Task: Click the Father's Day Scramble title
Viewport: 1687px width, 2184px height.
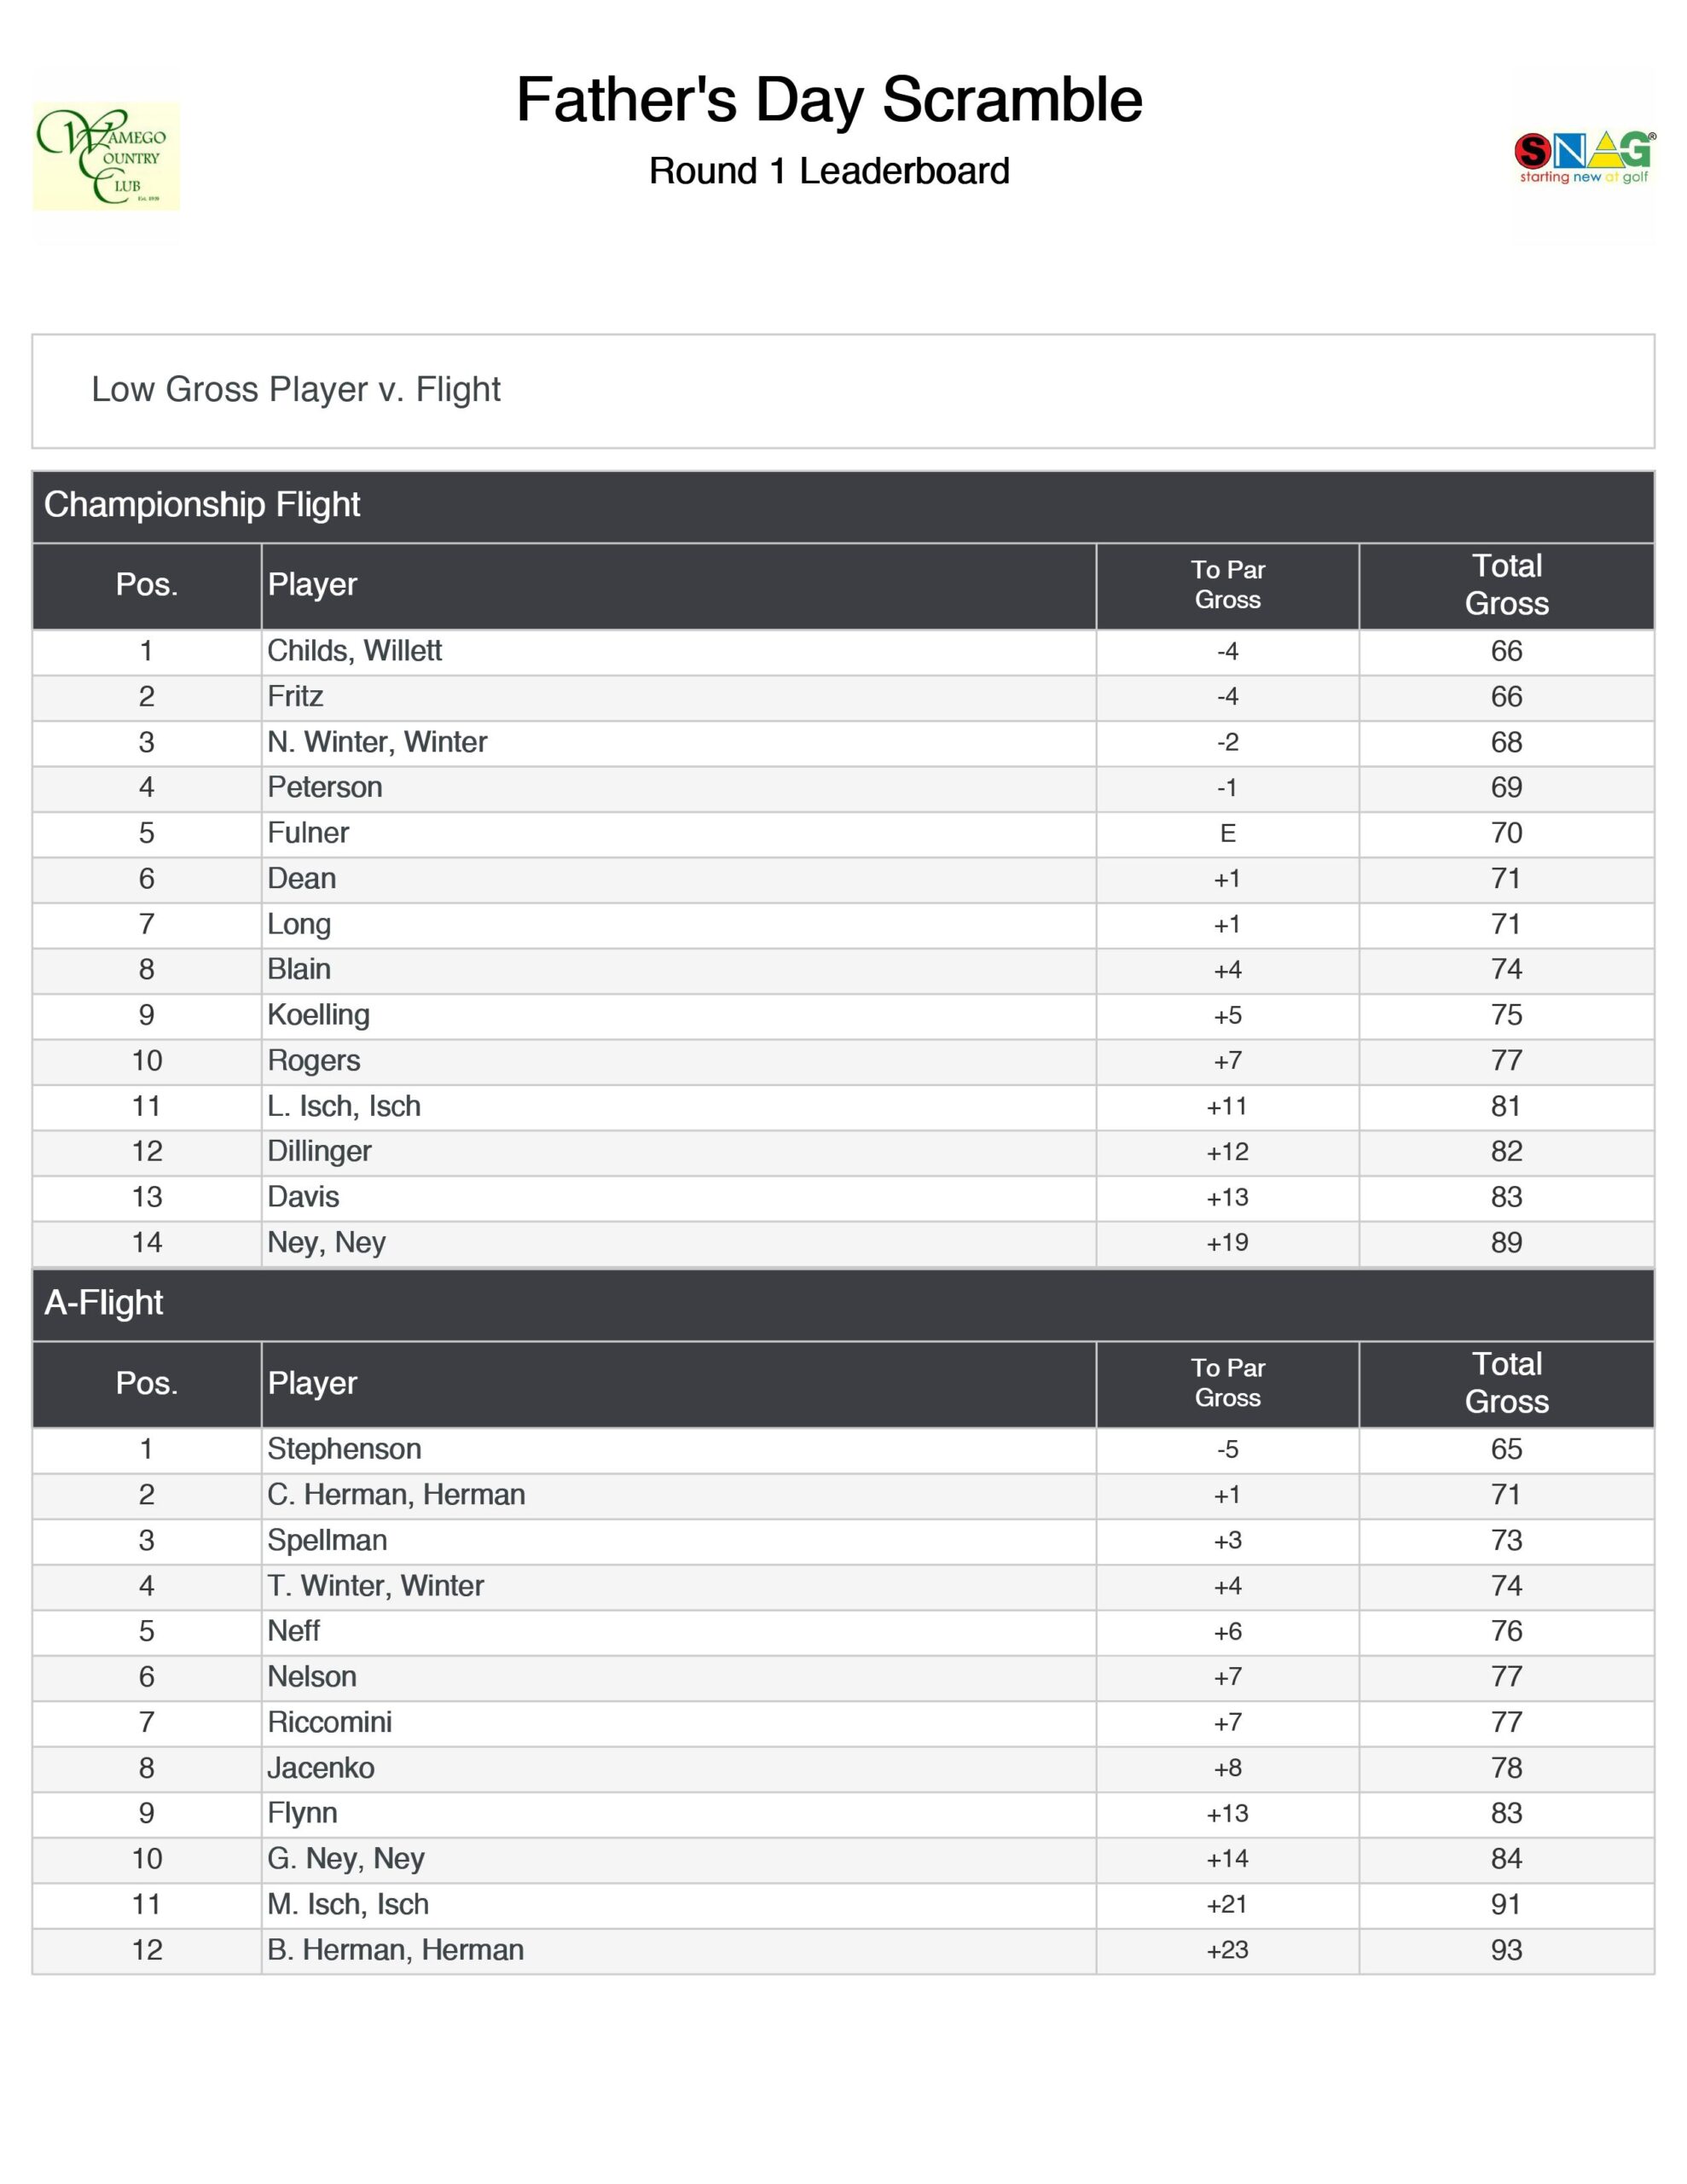Action: [828, 100]
